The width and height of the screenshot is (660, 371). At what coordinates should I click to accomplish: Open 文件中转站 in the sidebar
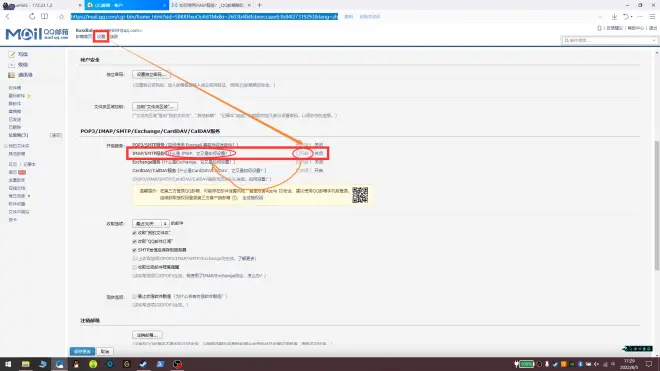19,212
